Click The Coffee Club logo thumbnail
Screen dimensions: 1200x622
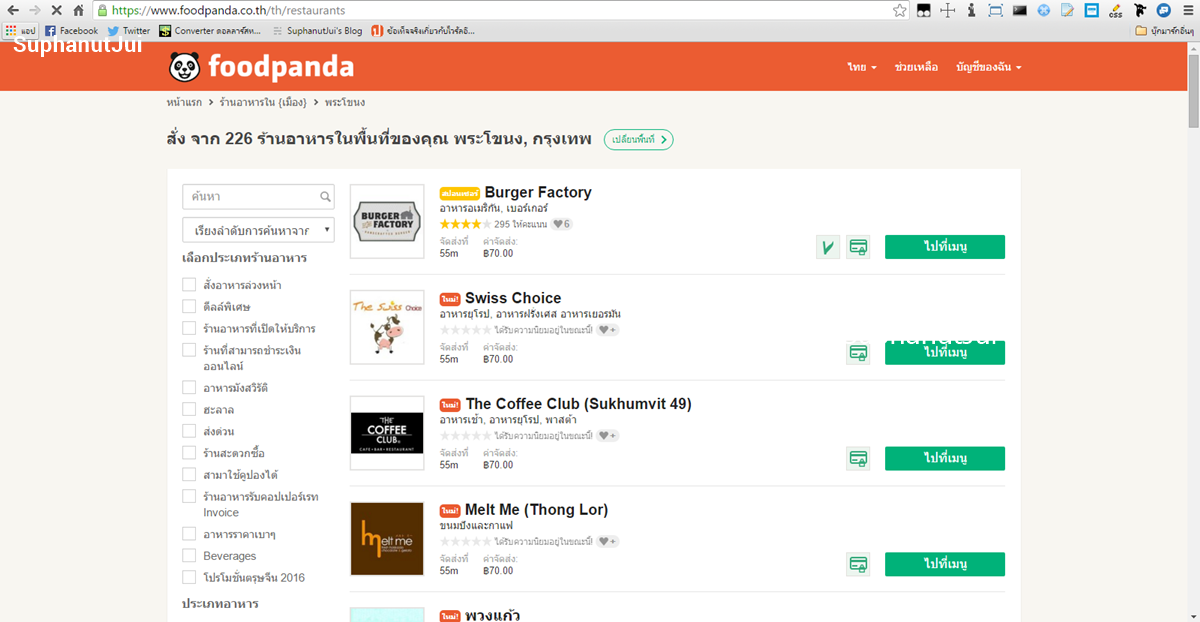tap(387, 433)
